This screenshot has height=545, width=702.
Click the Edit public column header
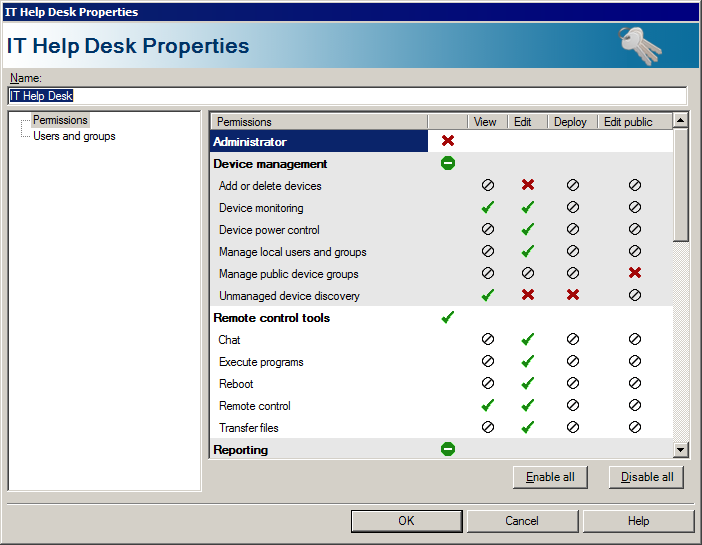tap(628, 122)
